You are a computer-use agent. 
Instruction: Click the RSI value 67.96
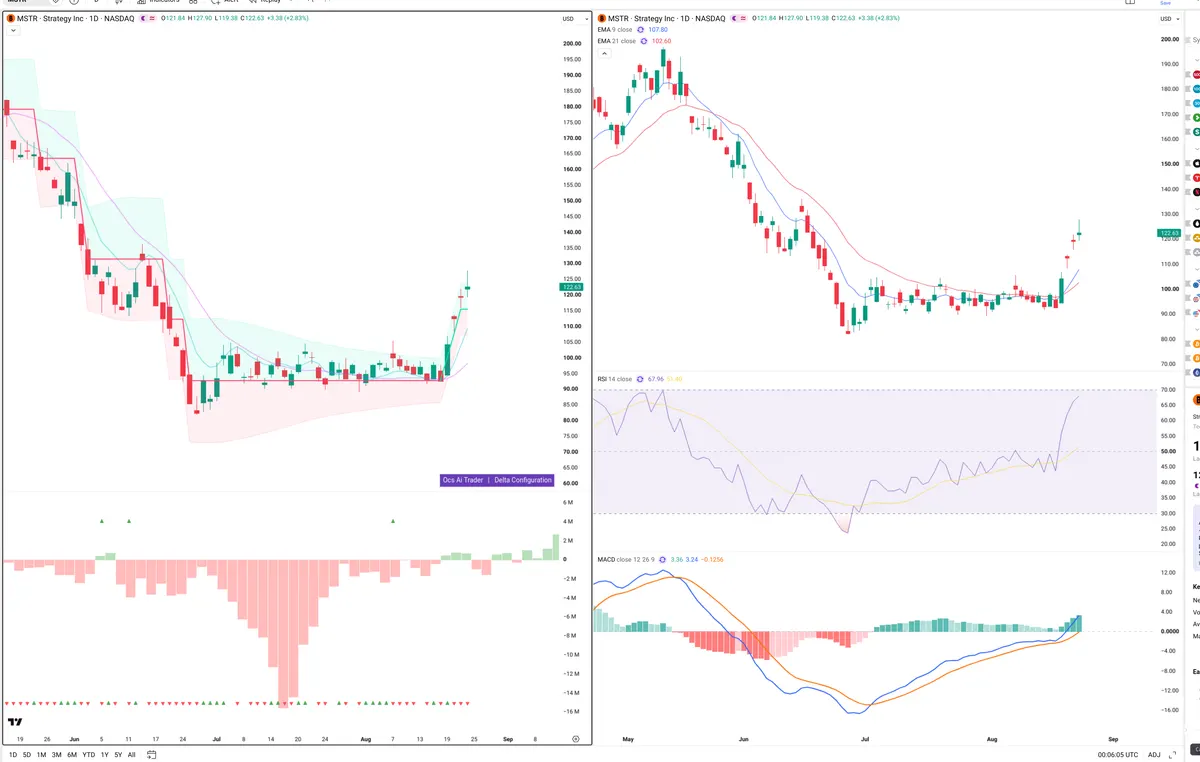657,379
